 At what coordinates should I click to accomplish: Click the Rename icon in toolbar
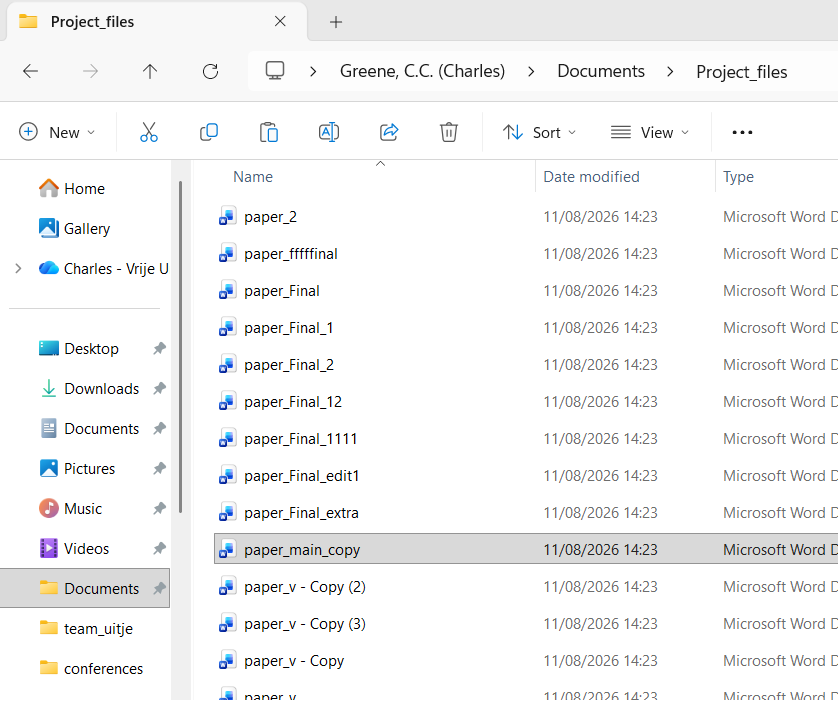329,132
